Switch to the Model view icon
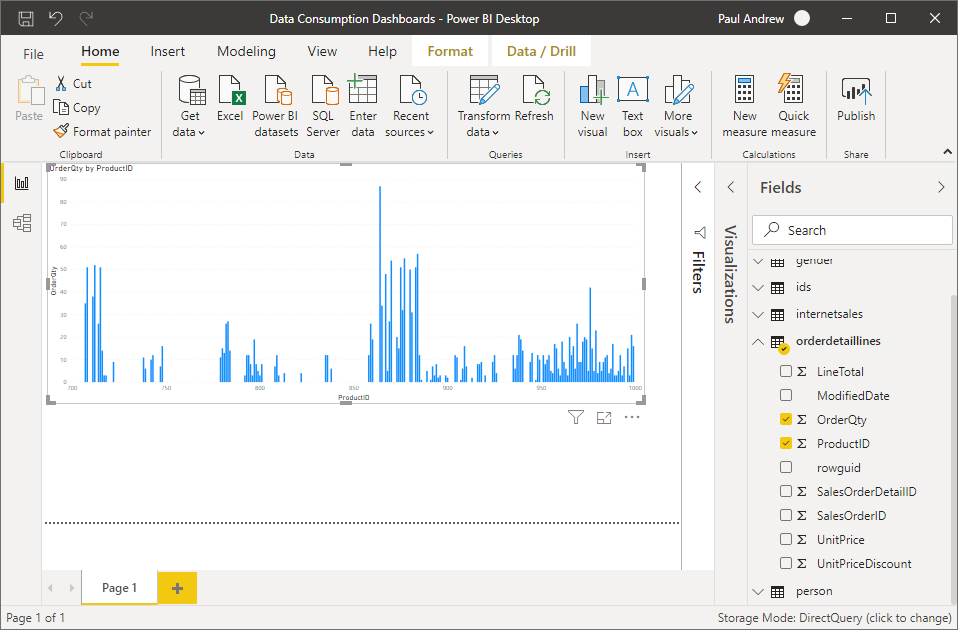Screen dimensions: 958x630 22,223
